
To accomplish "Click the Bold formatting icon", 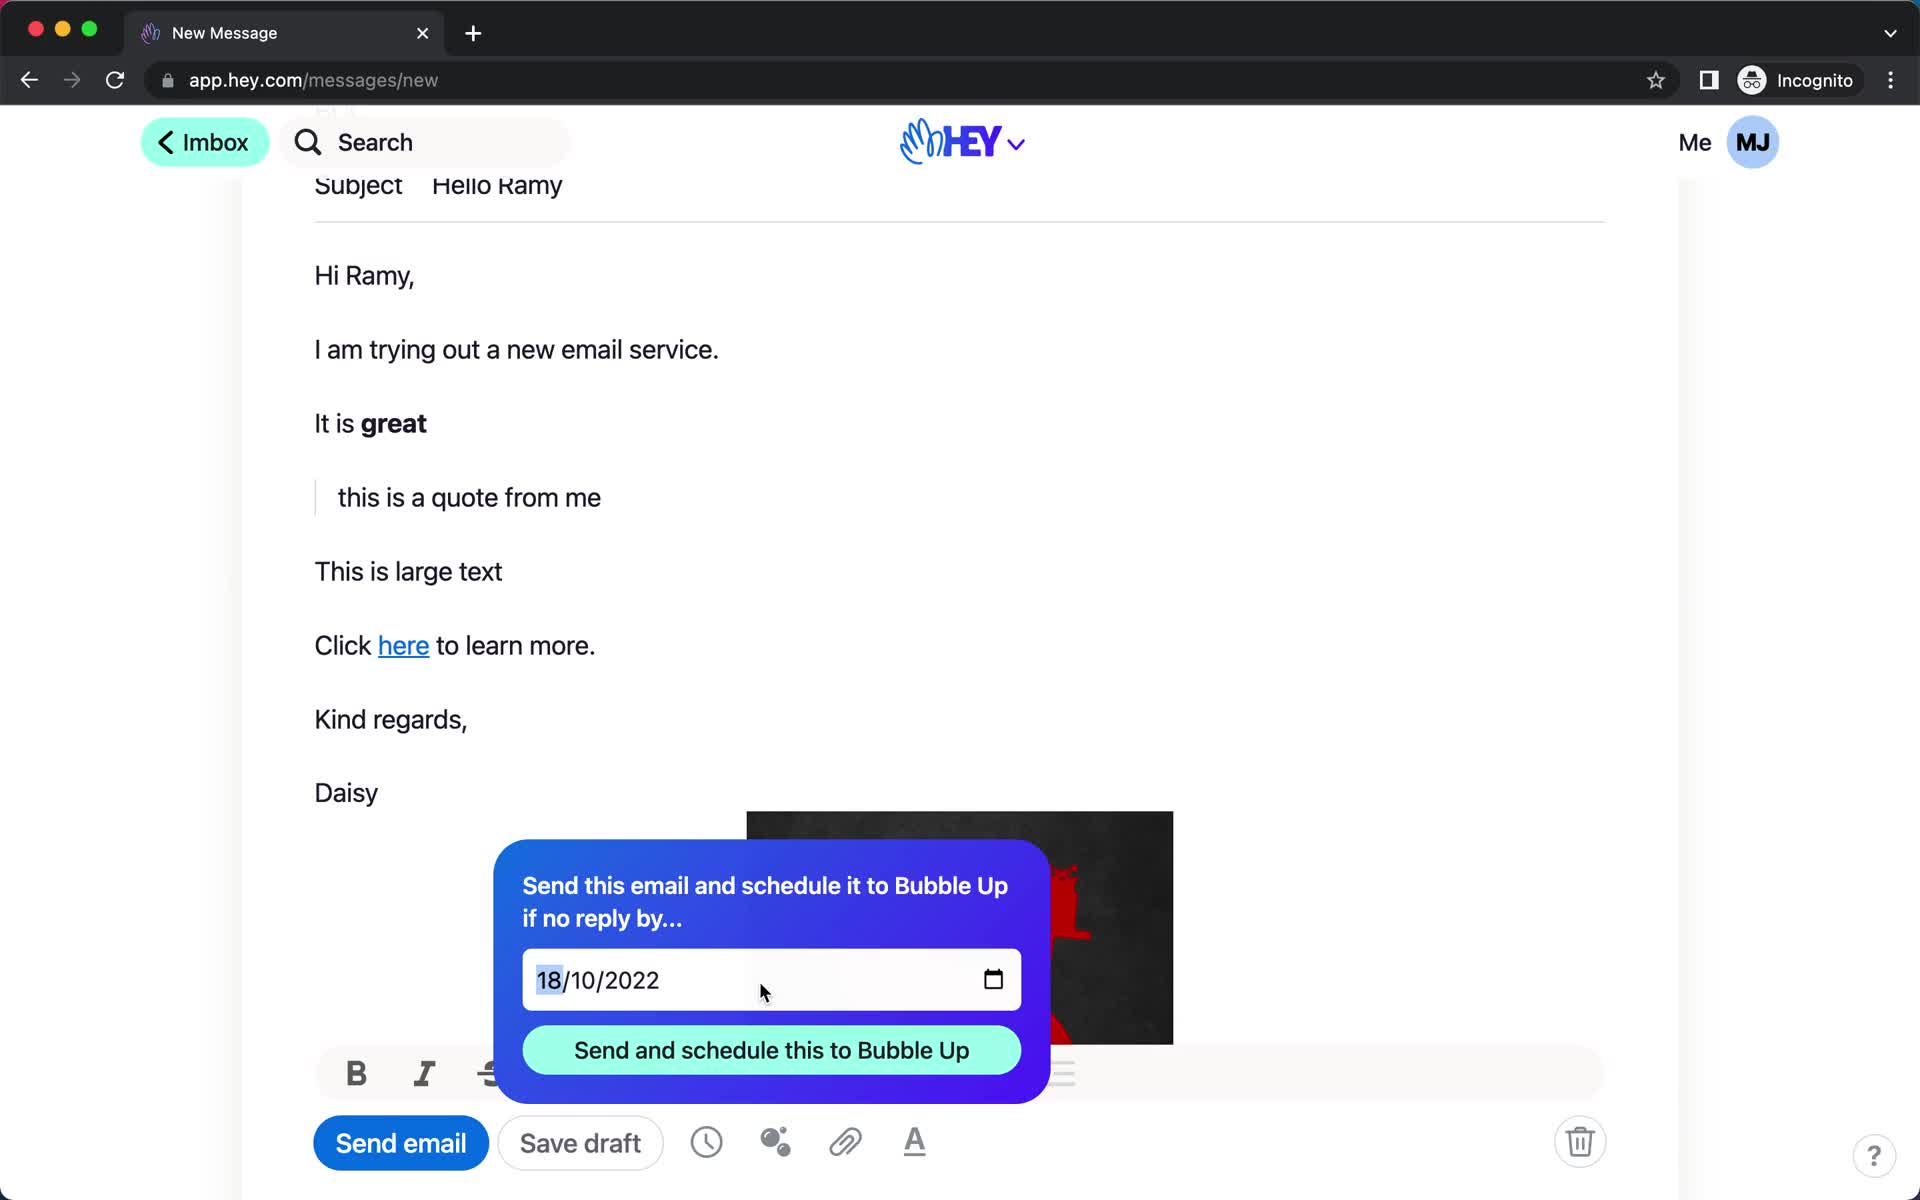I will click(357, 1073).
